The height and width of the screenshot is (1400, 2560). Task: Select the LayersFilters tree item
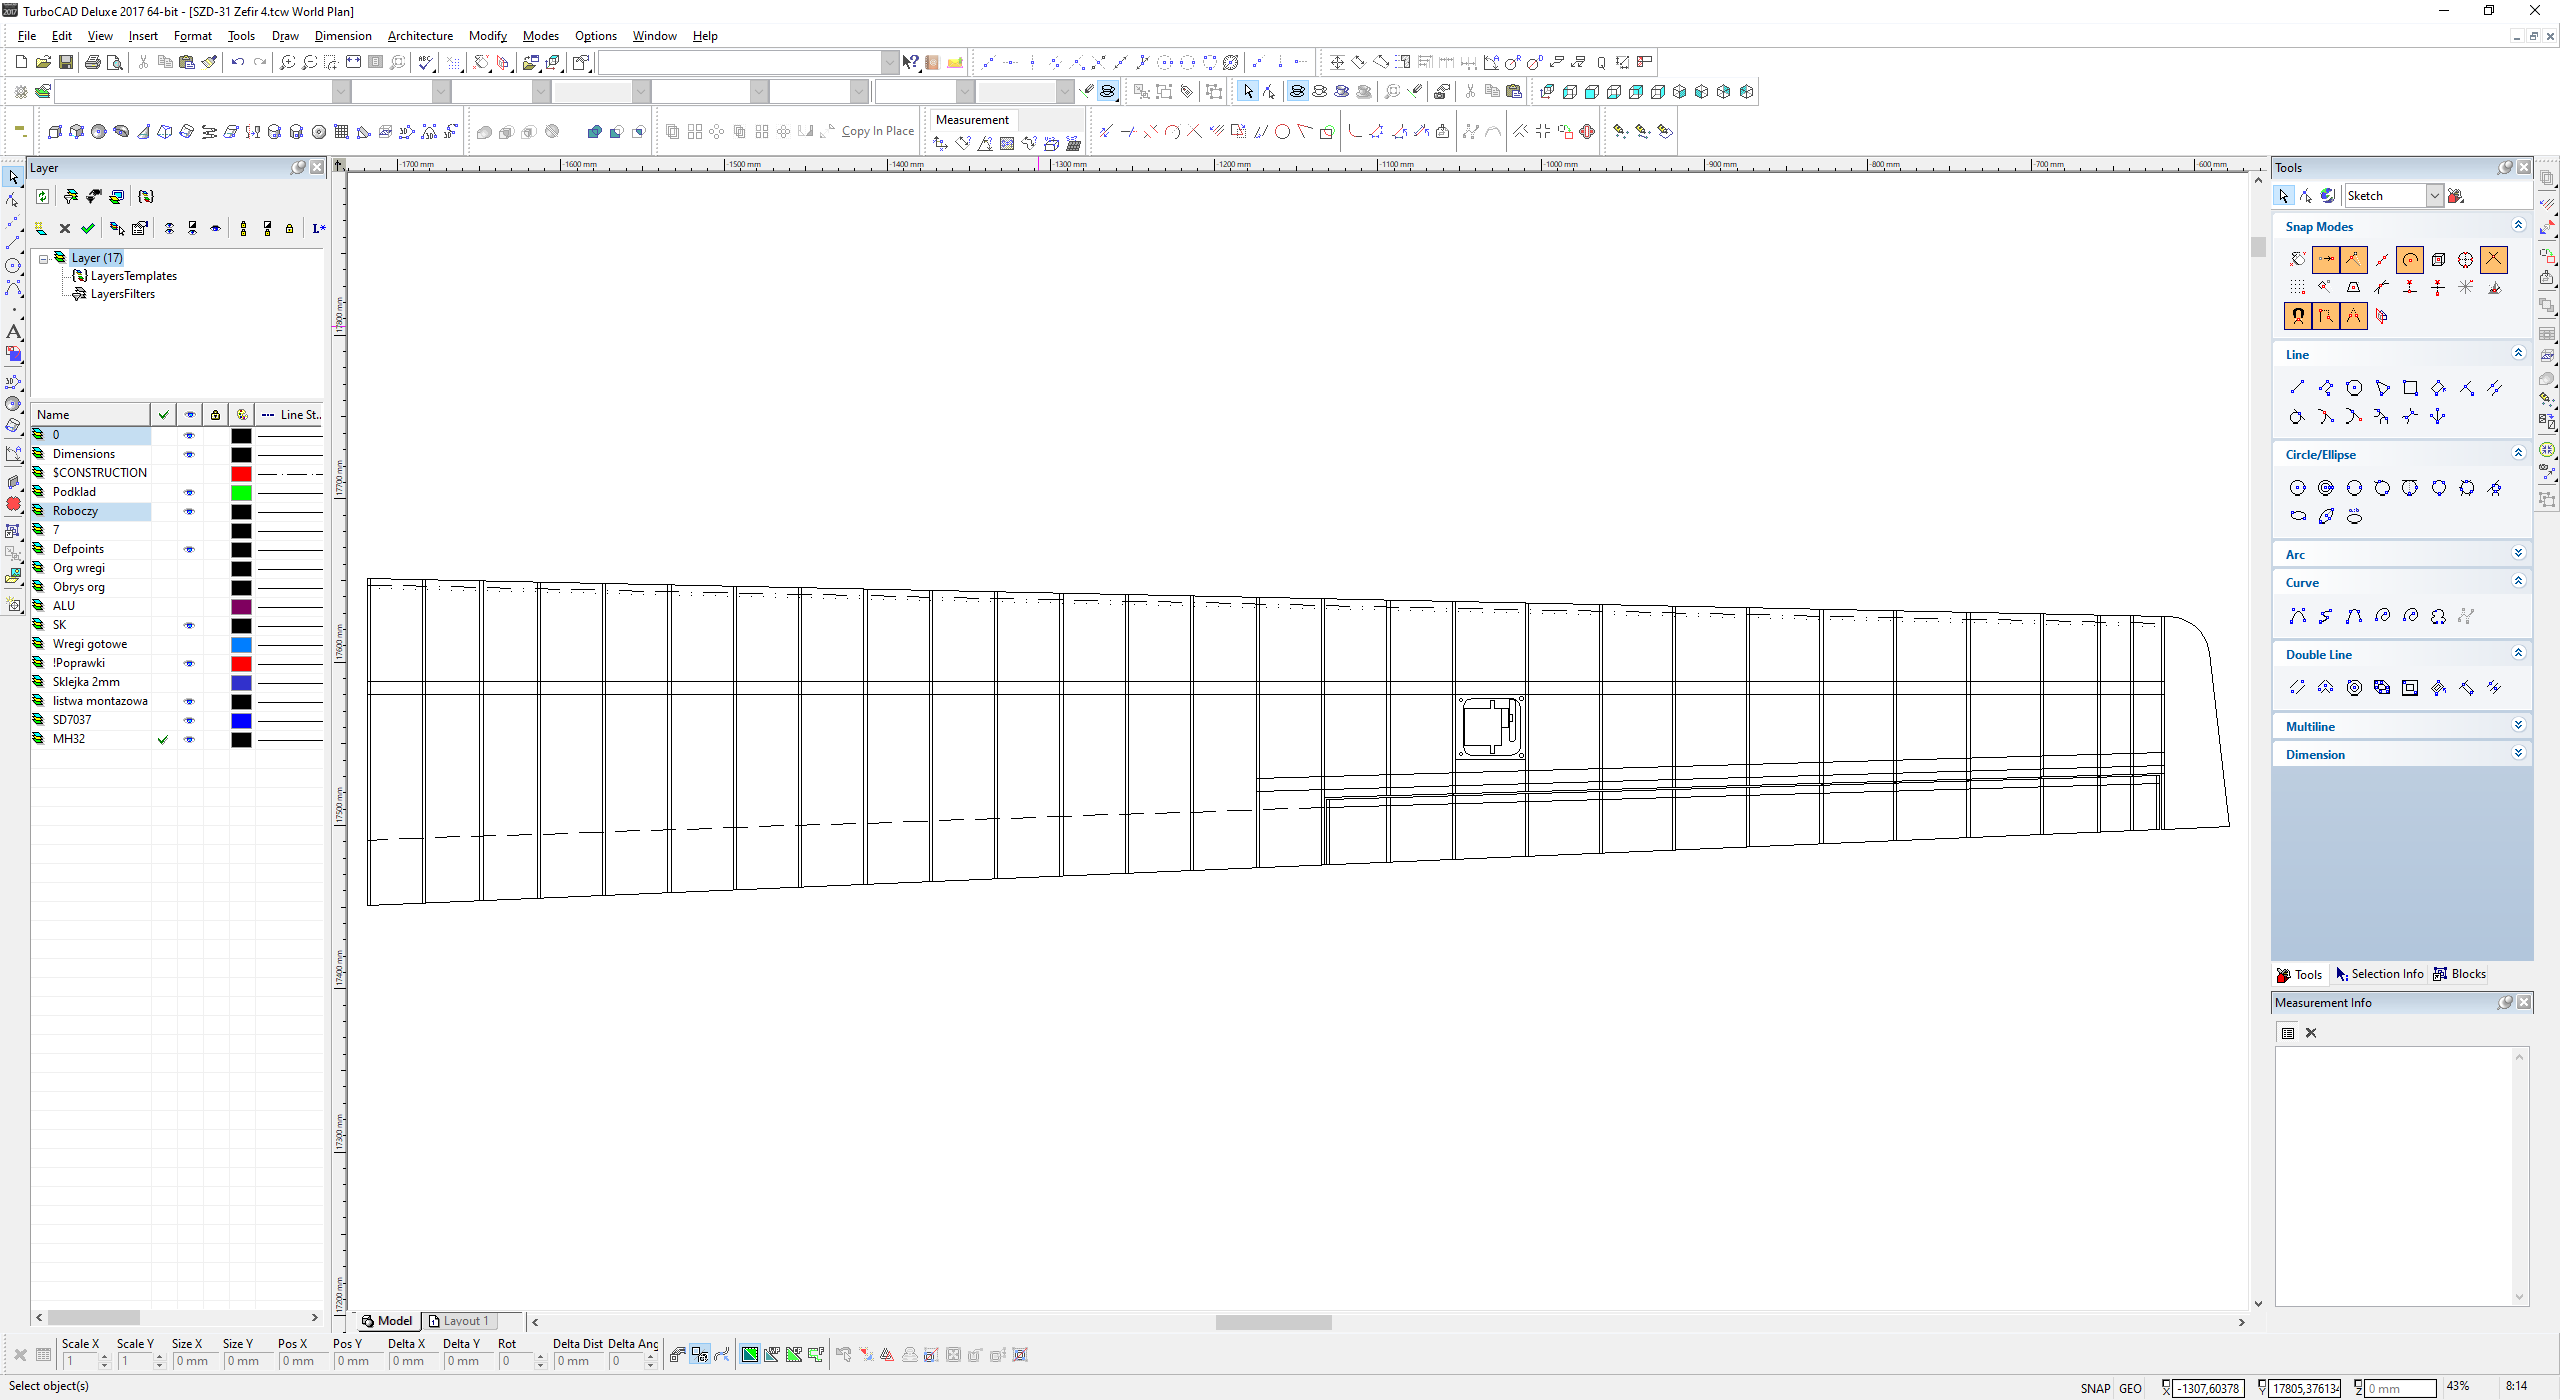click(122, 294)
